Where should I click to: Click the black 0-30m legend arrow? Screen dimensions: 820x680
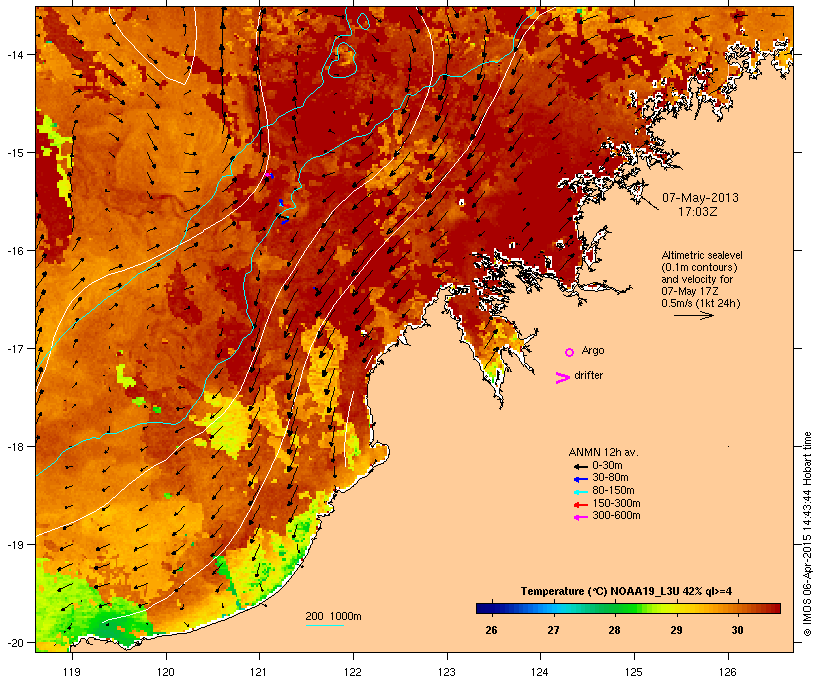[581, 466]
